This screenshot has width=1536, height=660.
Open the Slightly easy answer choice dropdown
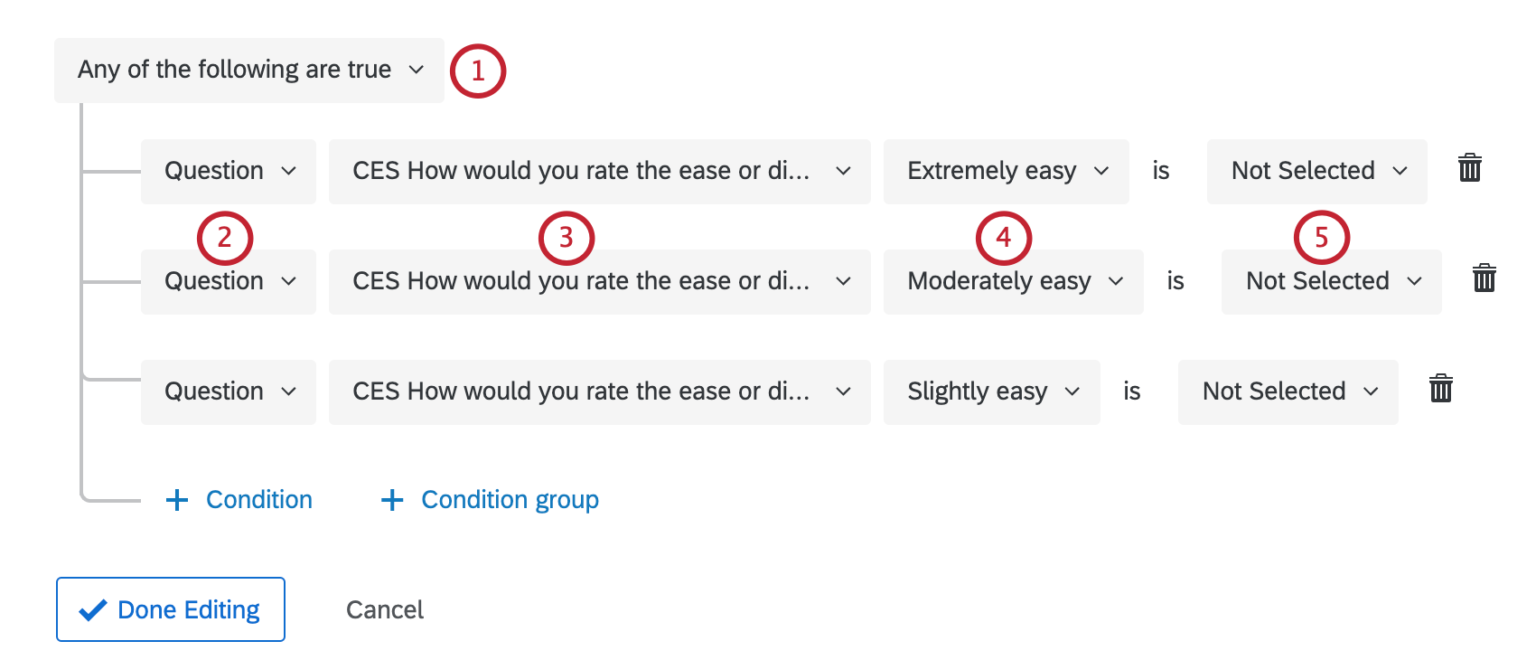point(992,391)
